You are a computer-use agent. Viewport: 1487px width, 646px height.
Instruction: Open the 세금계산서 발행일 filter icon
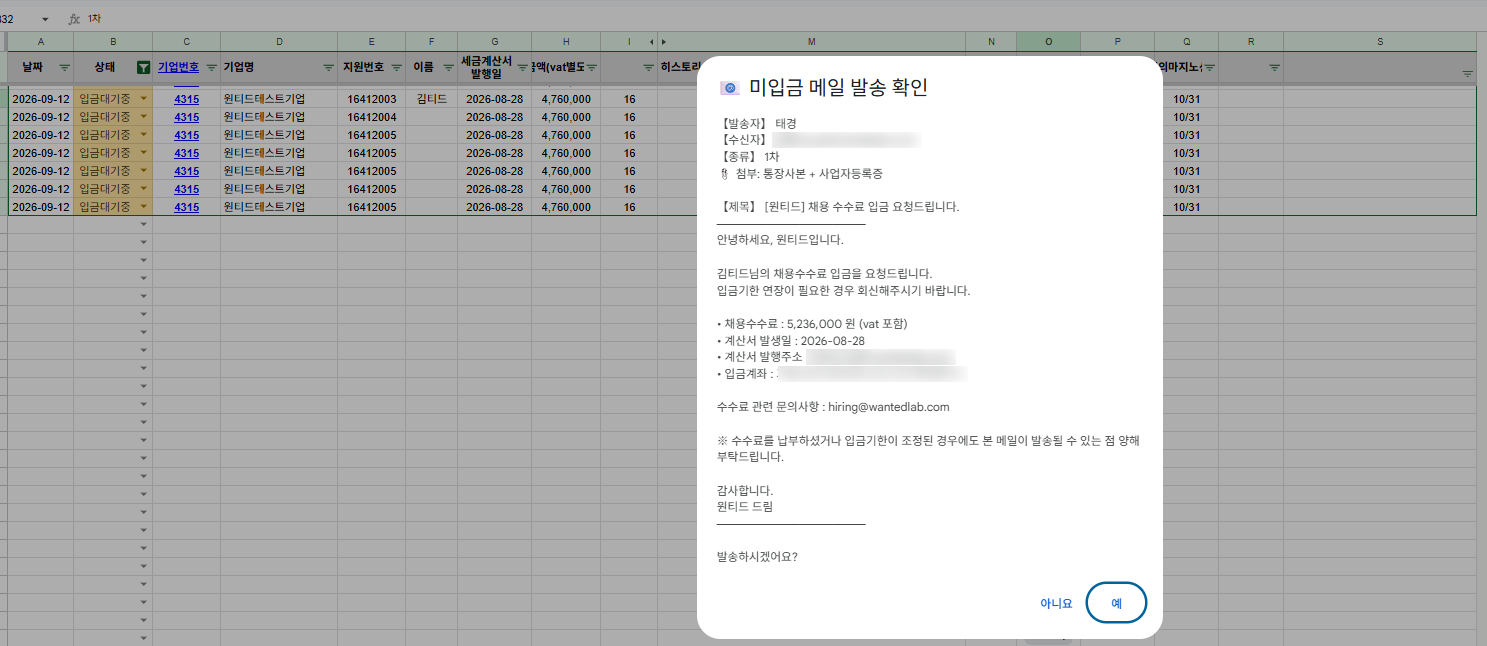tap(522, 67)
